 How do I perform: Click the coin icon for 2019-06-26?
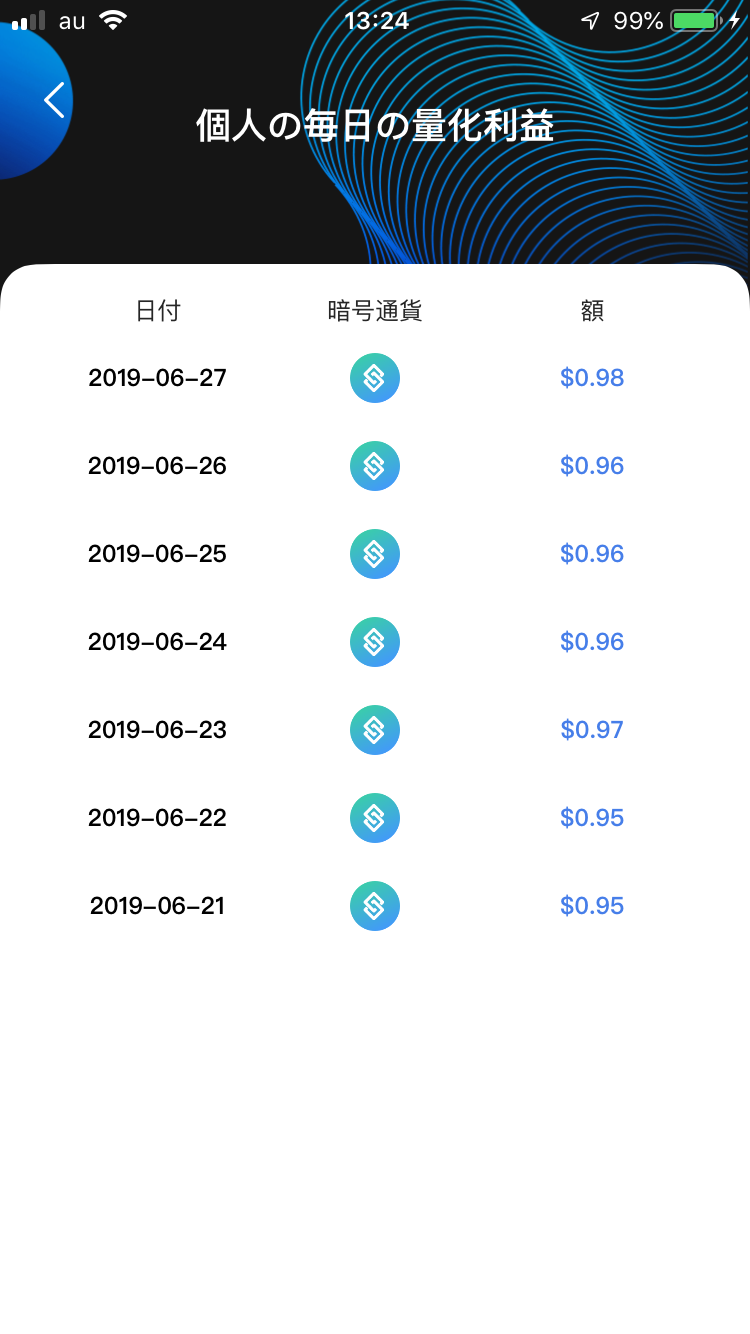click(375, 466)
